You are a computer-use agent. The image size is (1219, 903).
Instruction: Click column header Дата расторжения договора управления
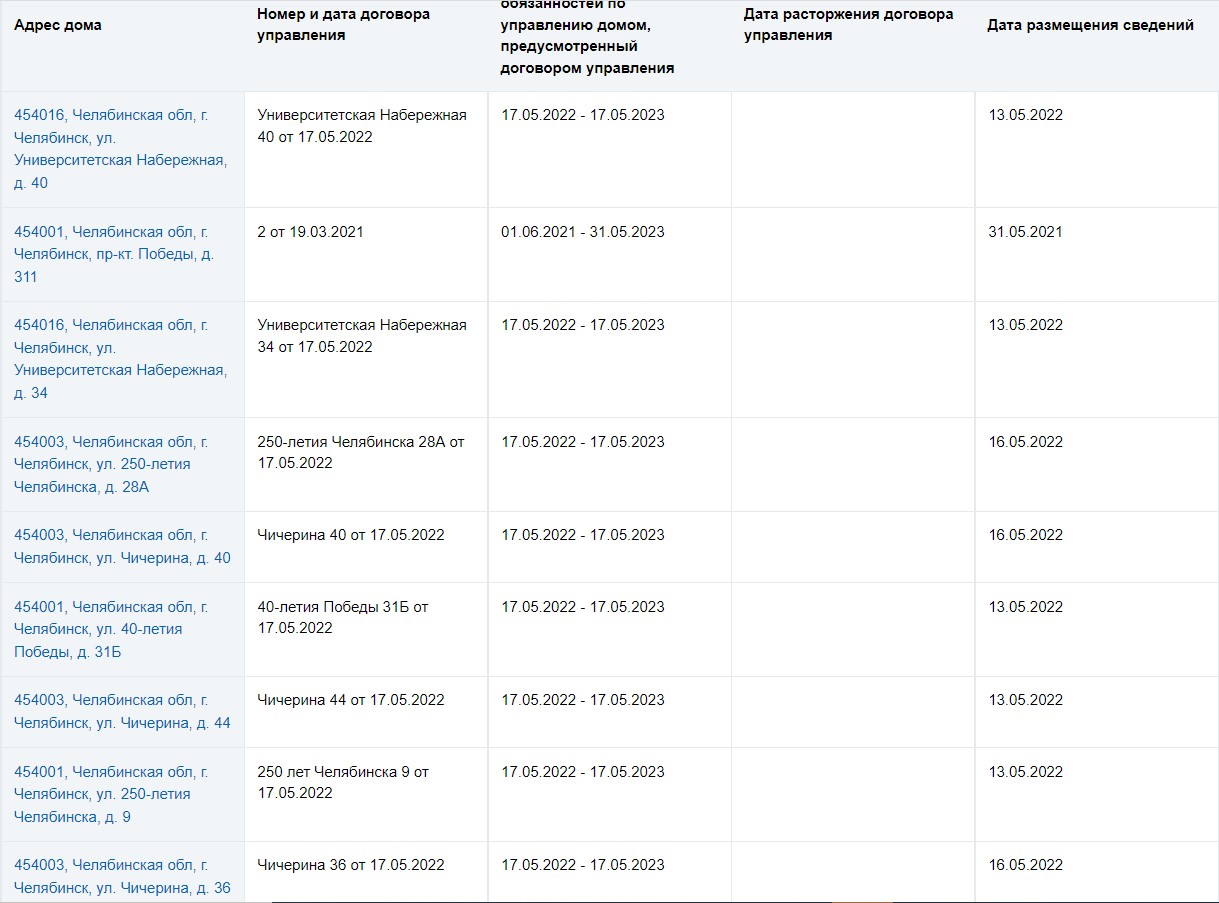[849, 25]
